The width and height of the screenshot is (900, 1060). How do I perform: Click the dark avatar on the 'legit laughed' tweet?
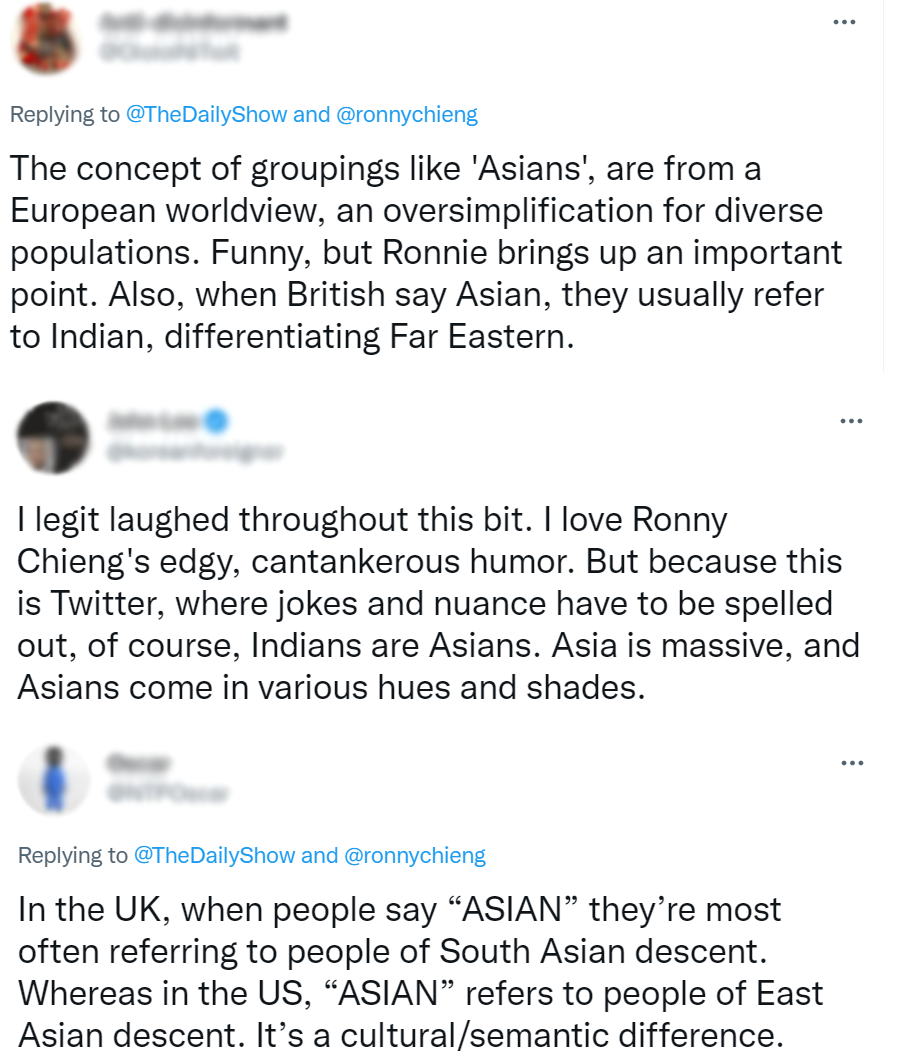54,437
